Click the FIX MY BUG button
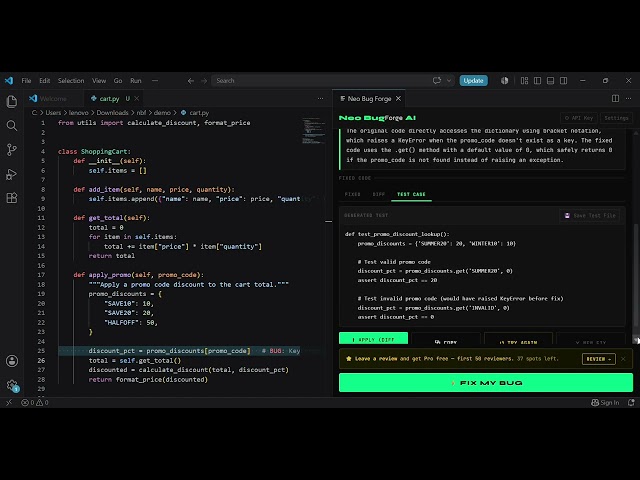640x480 pixels. pos(486,383)
